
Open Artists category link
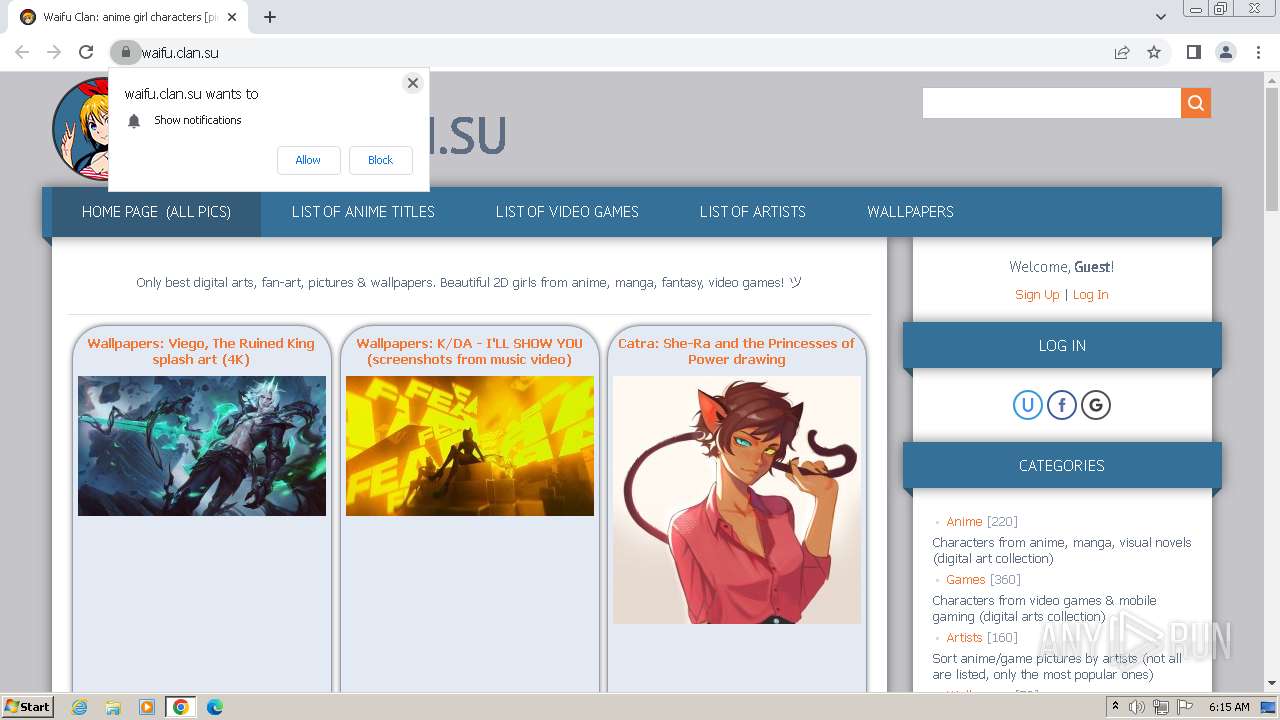(x=964, y=638)
